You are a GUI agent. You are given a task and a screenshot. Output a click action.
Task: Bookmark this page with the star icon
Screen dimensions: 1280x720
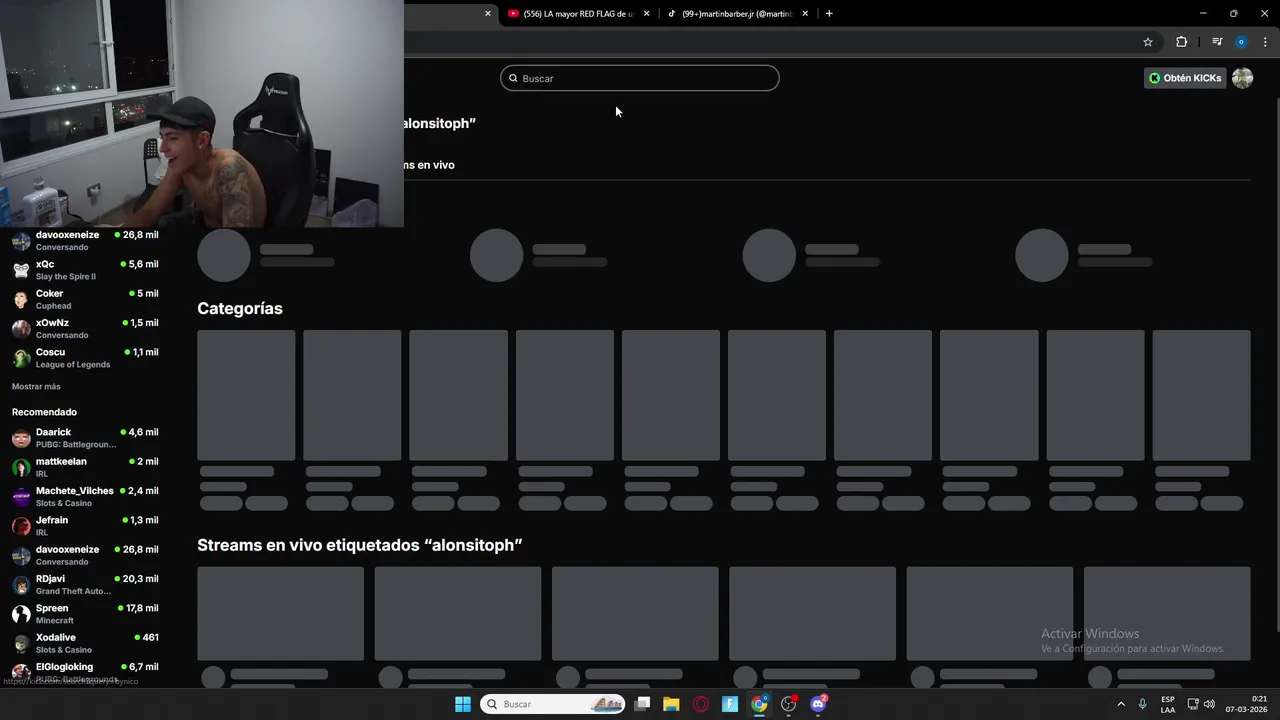1148,42
